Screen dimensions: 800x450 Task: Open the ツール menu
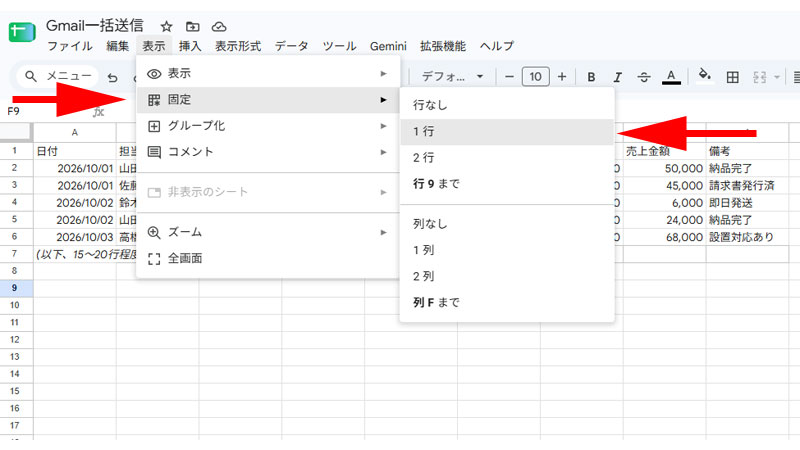[339, 46]
